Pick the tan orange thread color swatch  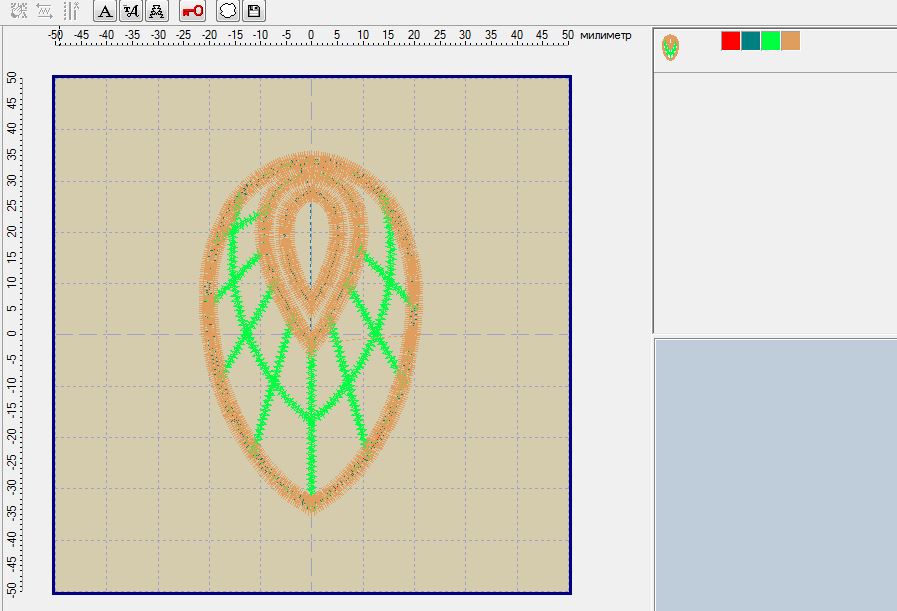[x=791, y=41]
